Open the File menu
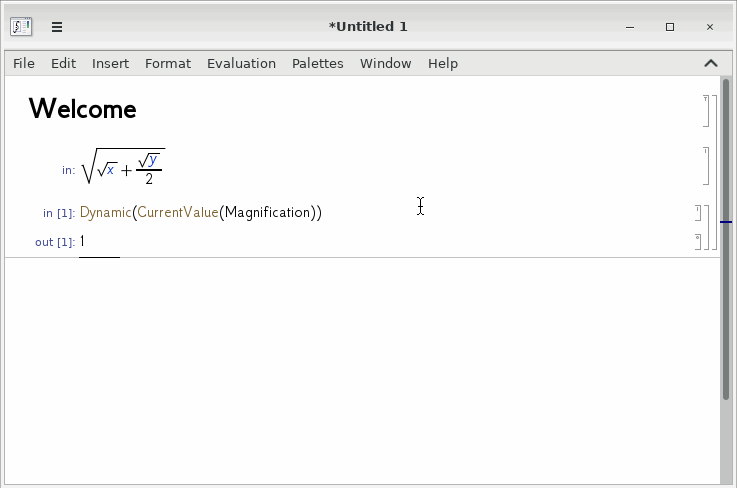 24,63
